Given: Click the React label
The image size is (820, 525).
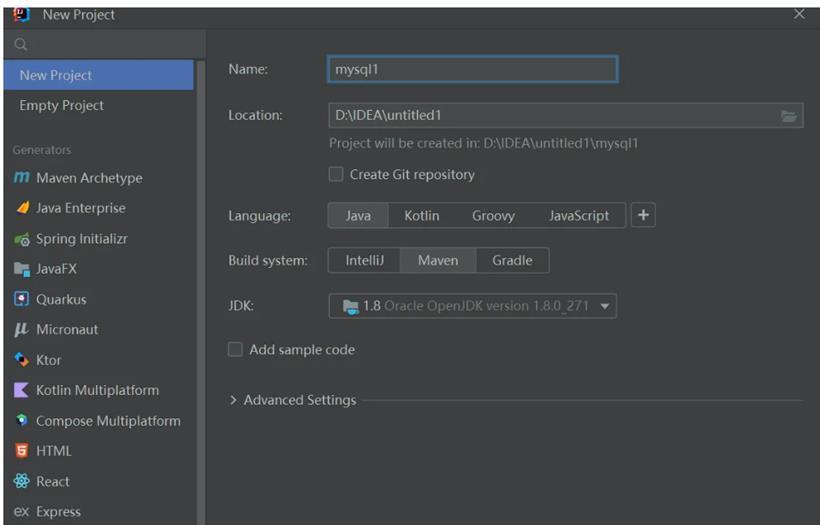Looking at the screenshot, I should tap(53, 481).
